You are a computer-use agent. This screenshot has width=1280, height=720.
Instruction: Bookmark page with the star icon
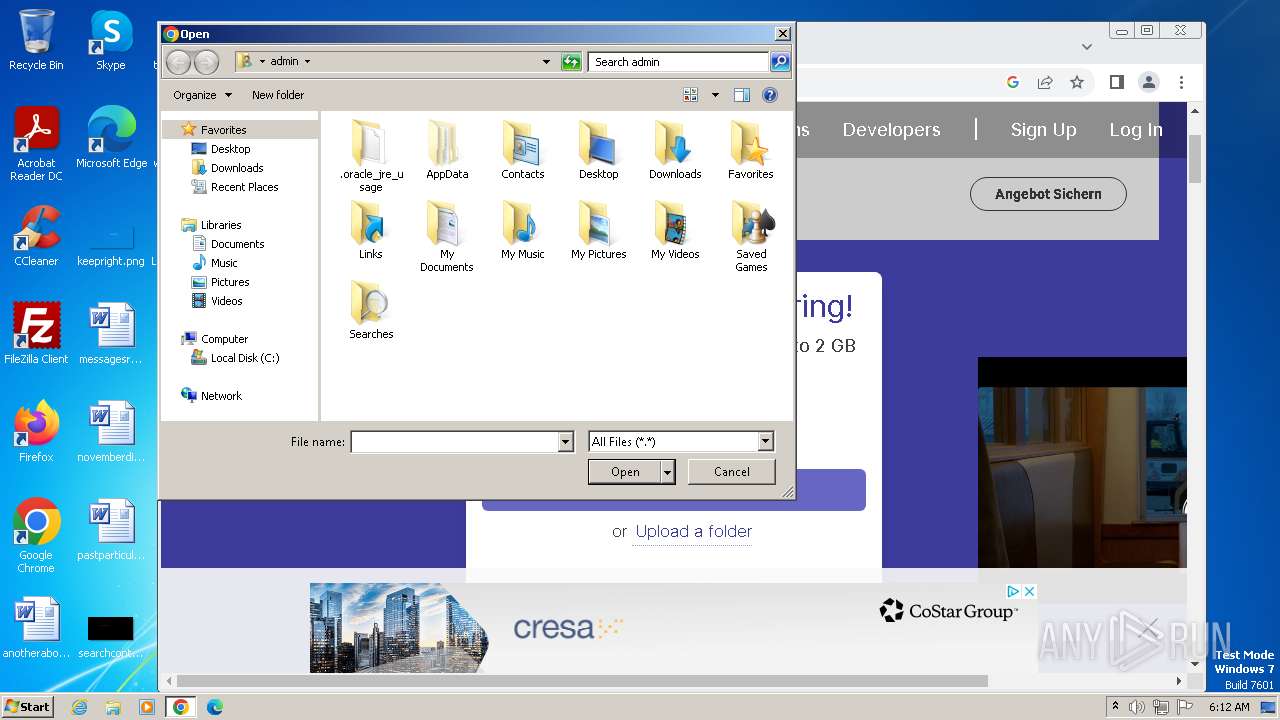[1077, 82]
